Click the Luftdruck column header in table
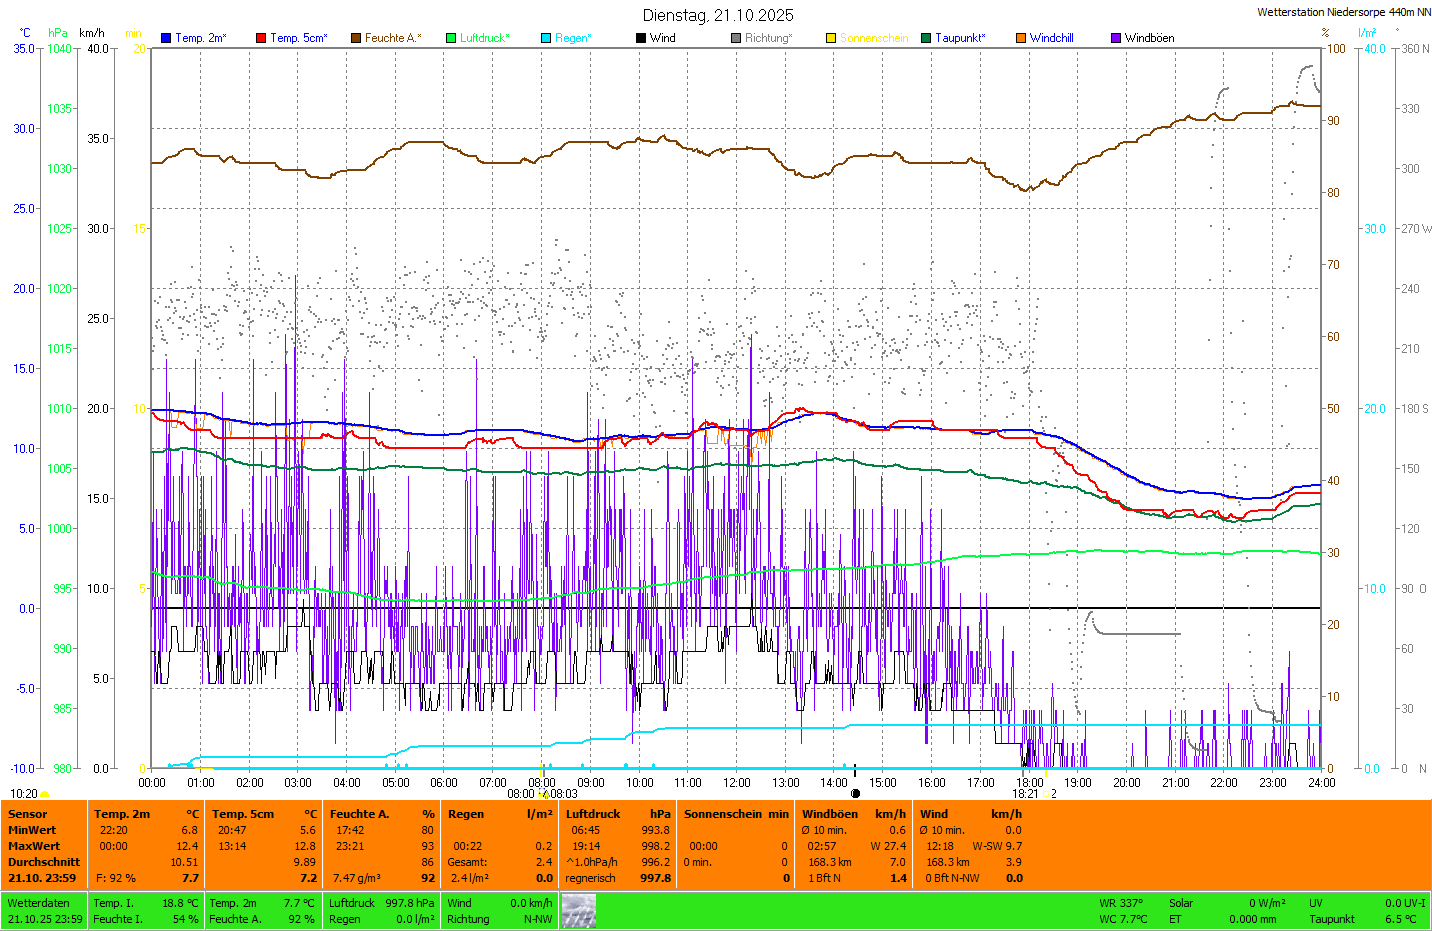 pos(593,814)
